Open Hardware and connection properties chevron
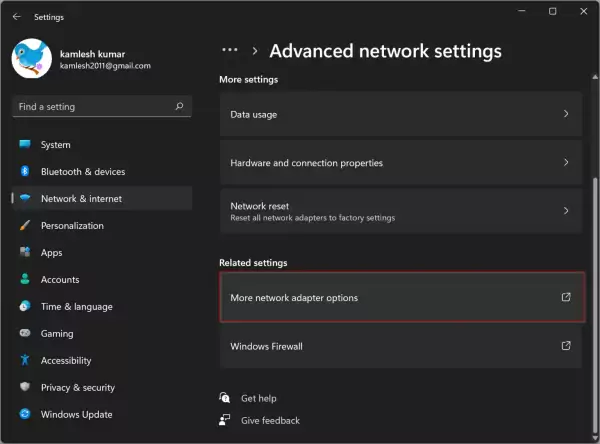600x444 pixels. click(566, 162)
